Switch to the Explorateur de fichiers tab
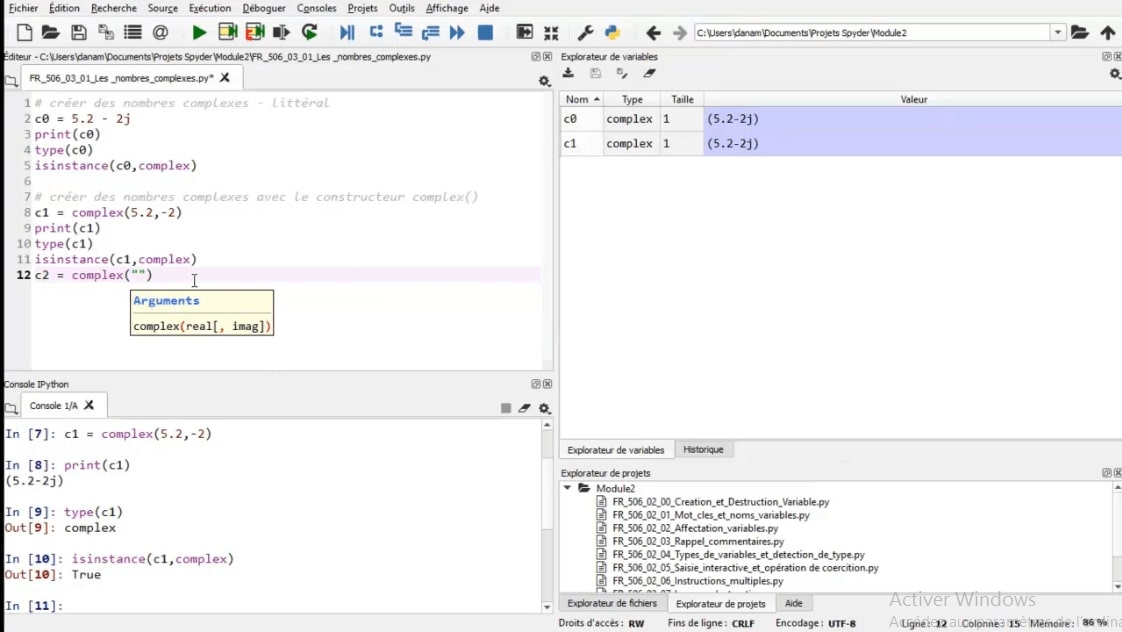 612,604
